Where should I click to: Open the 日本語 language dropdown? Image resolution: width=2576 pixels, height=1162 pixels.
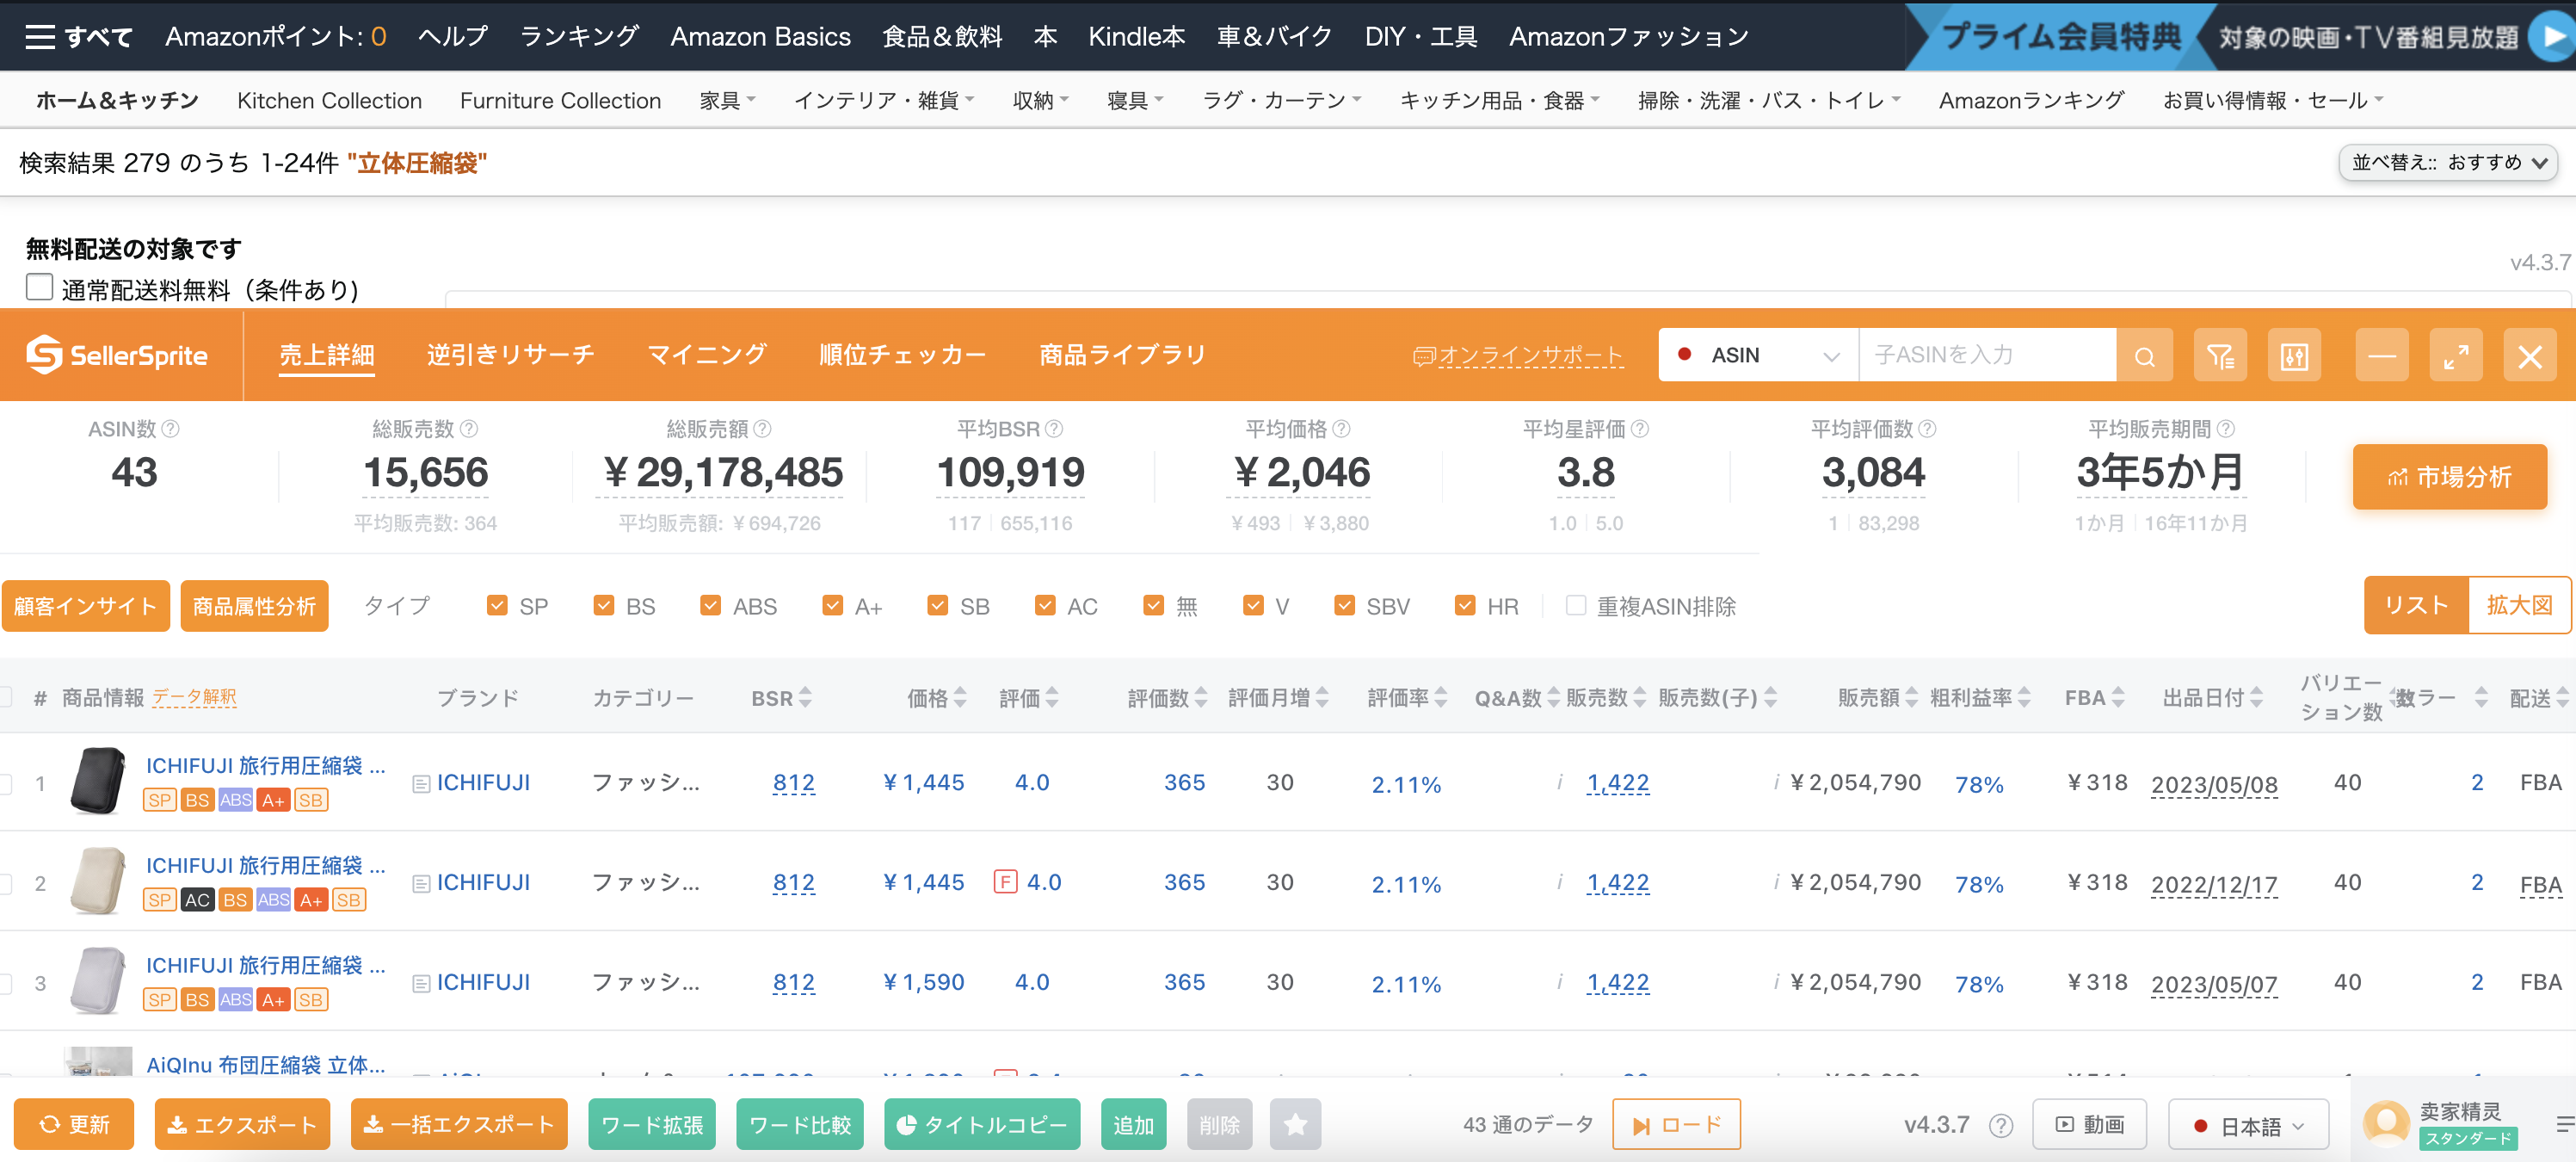tap(2248, 1126)
